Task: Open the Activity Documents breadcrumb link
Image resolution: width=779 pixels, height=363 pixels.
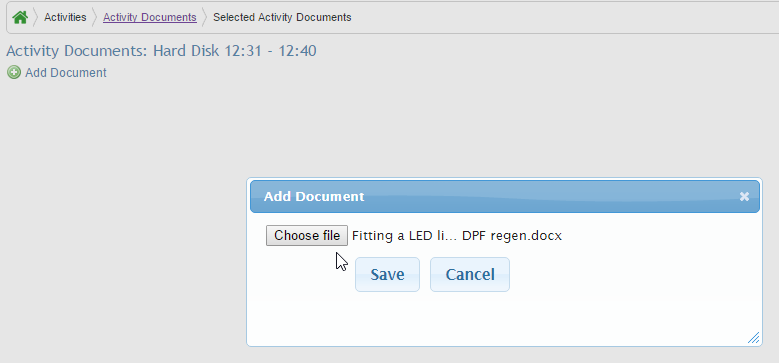Action: click(x=150, y=17)
